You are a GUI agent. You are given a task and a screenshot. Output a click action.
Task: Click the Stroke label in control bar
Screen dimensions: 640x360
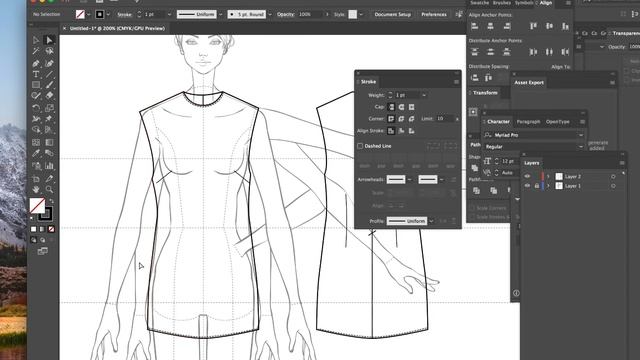[124, 14]
